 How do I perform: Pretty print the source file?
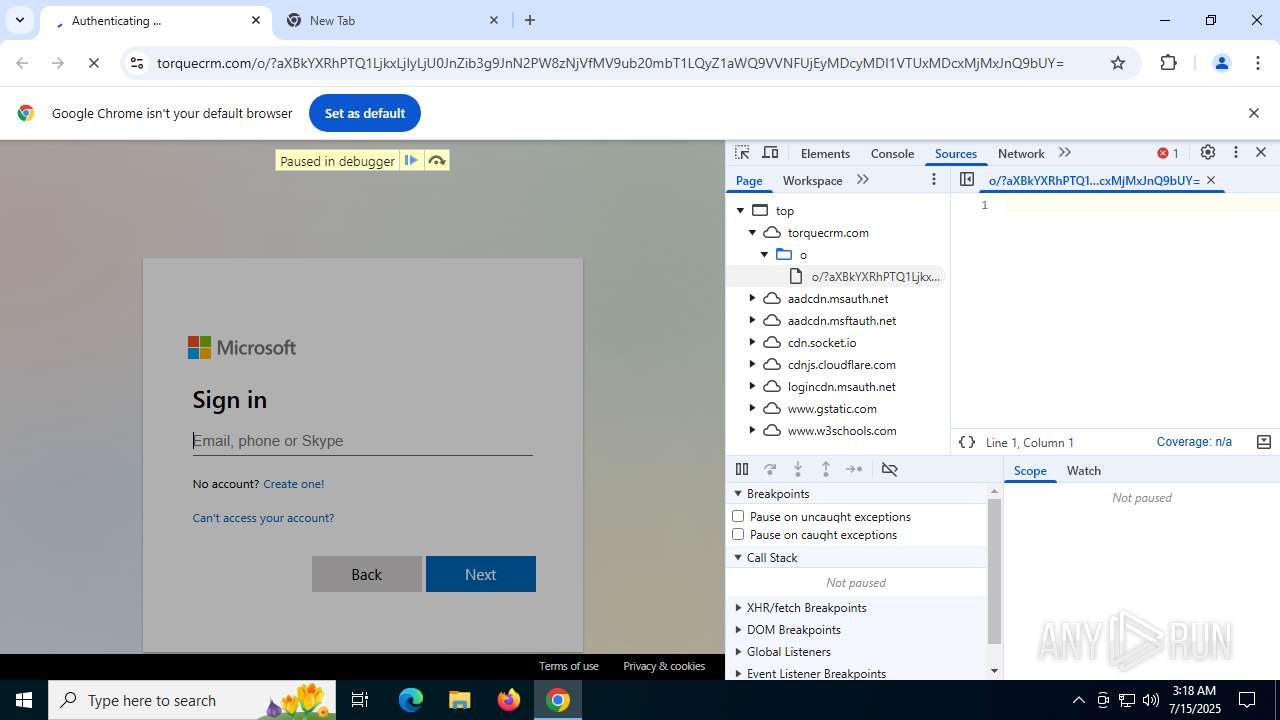[967, 442]
